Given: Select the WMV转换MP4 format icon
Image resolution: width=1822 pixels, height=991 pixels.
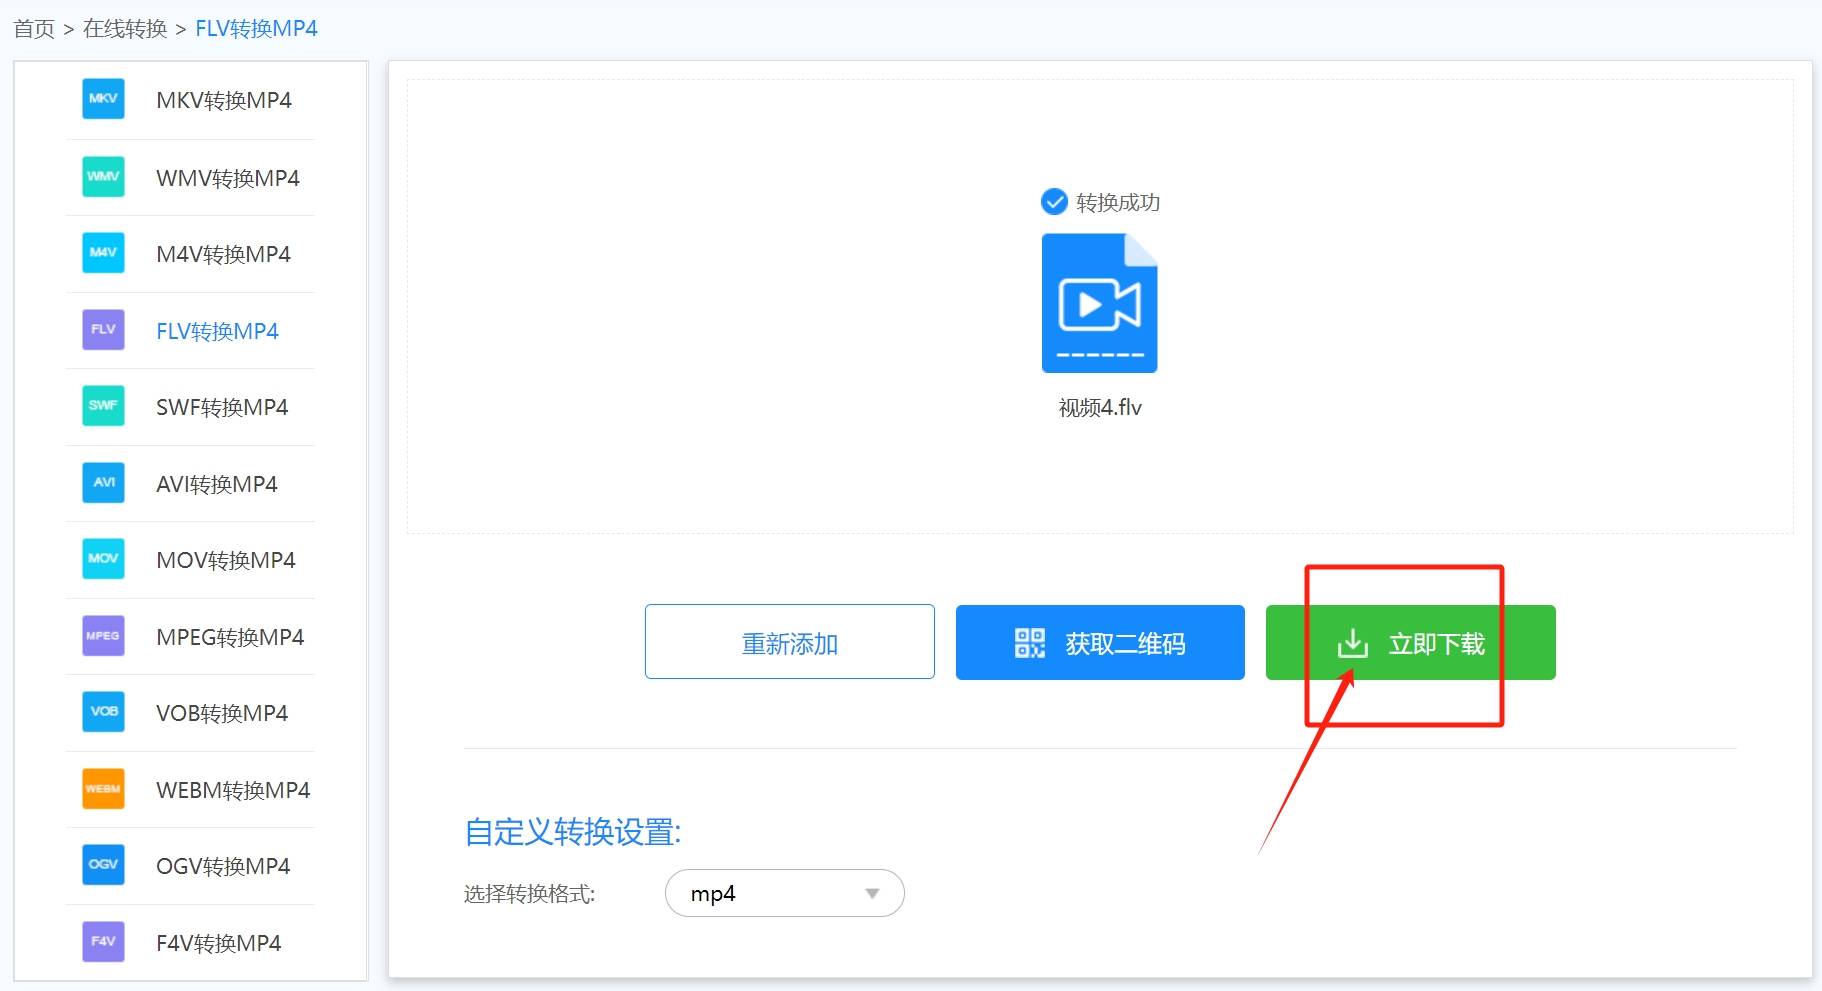Looking at the screenshot, I should [x=102, y=176].
